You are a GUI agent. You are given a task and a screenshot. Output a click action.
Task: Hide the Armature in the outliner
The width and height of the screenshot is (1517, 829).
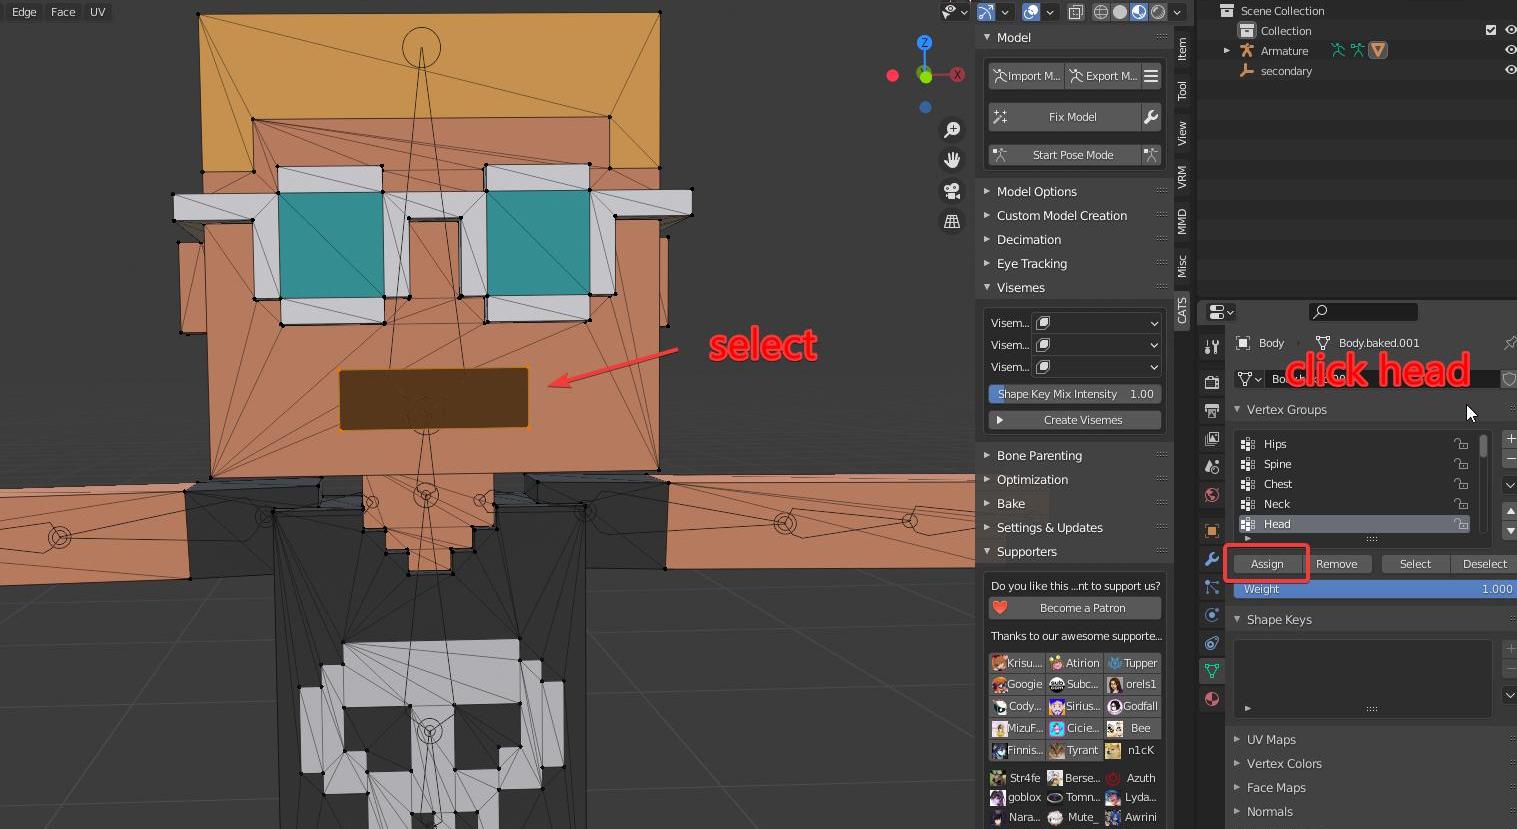(1510, 50)
